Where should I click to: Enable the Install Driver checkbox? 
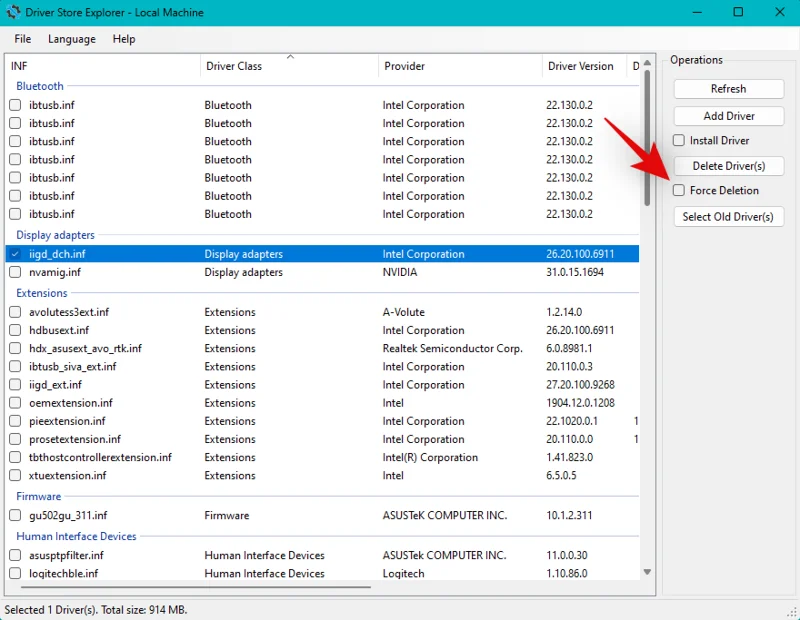[x=679, y=140]
